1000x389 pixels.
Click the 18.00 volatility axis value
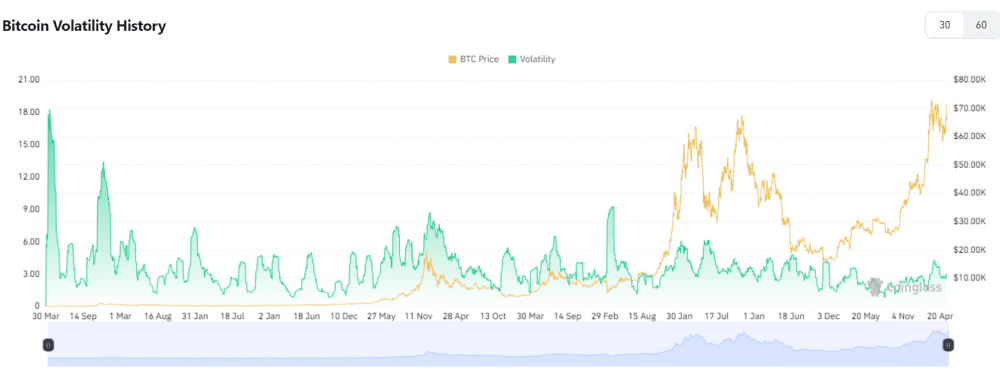(x=29, y=112)
